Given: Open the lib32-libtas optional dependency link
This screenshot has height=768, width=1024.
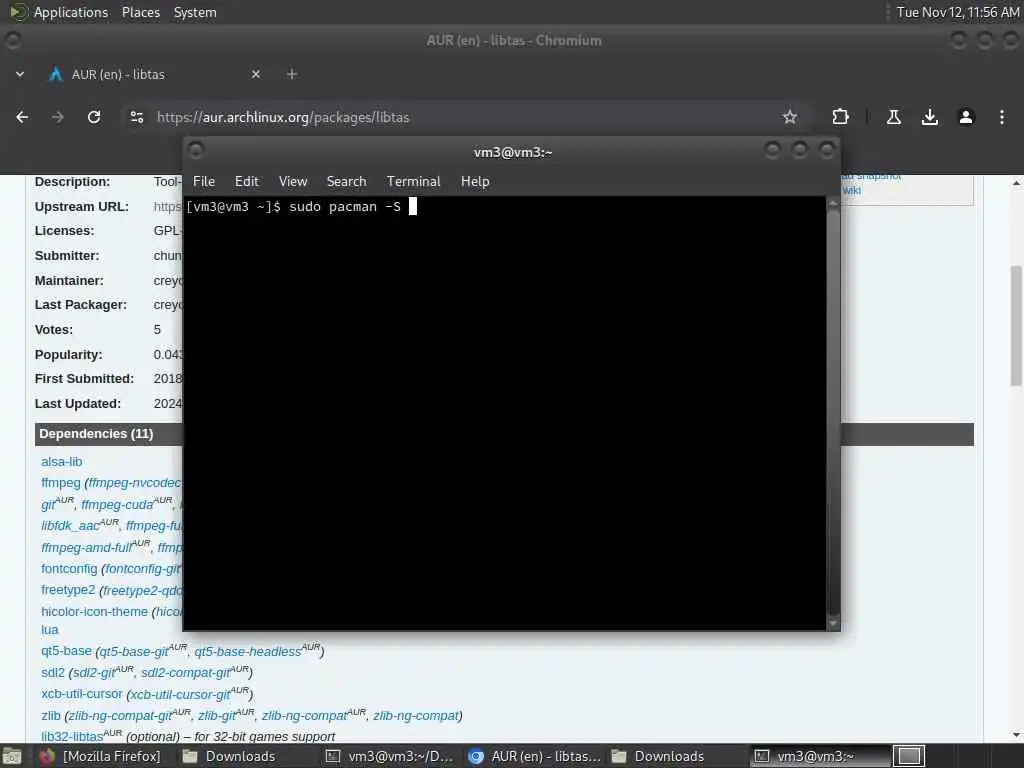Looking at the screenshot, I should coord(72,737).
